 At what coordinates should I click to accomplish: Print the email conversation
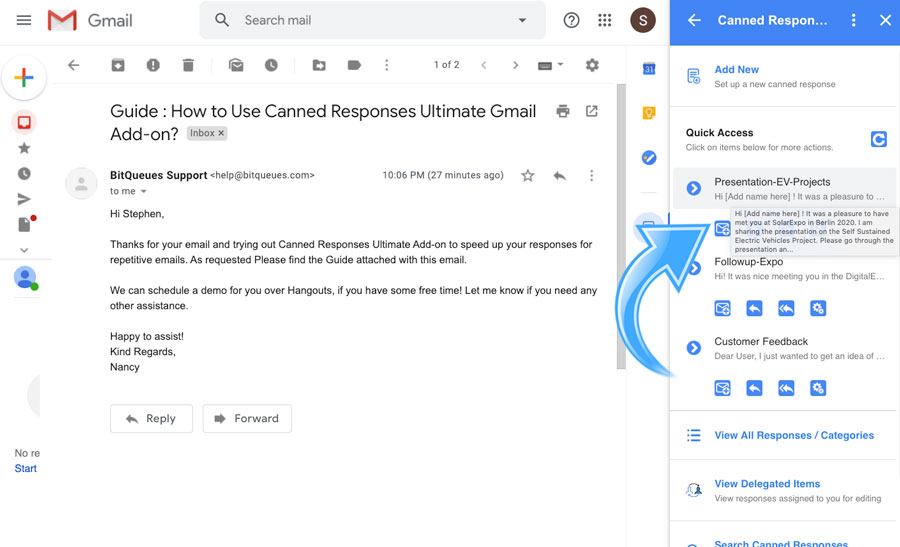coord(563,111)
